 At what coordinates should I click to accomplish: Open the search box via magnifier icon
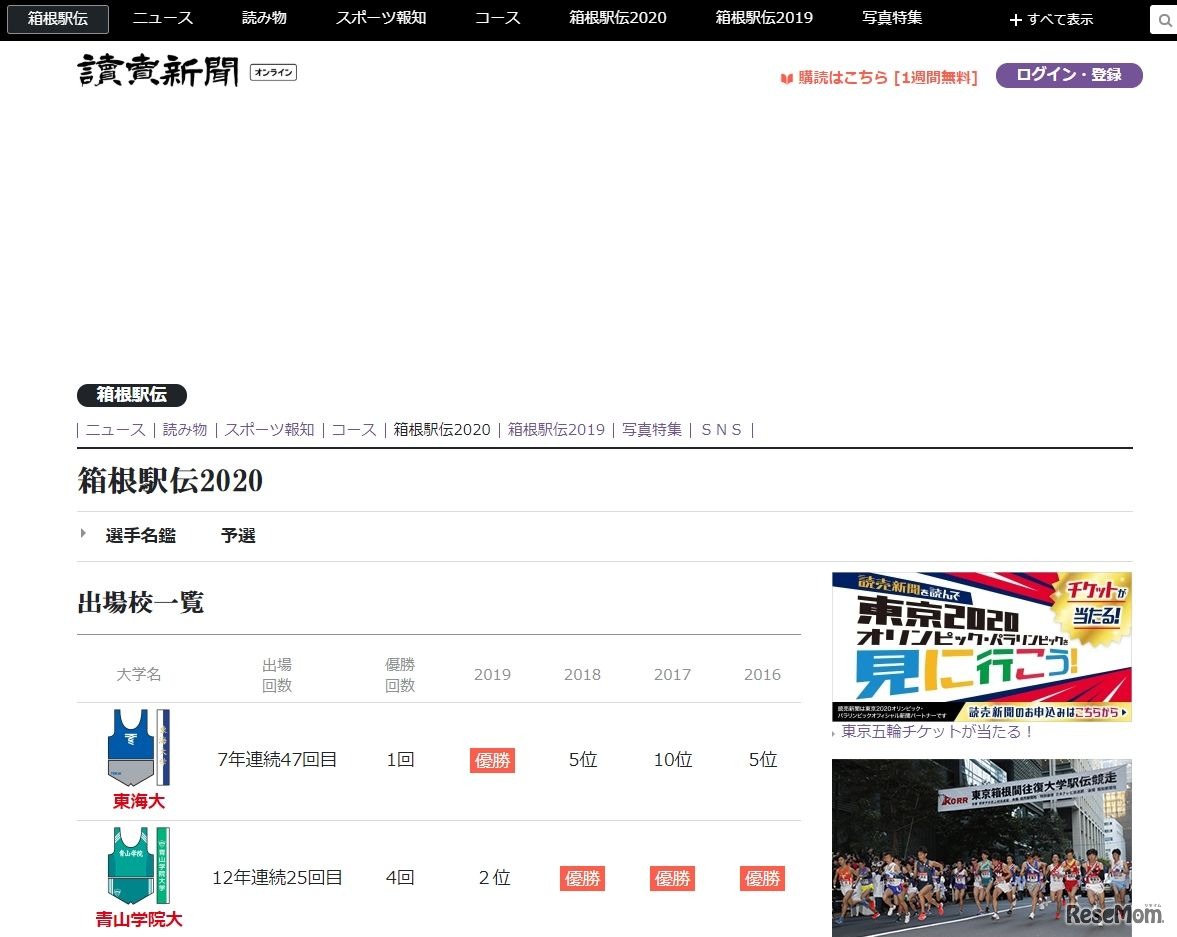click(1163, 19)
